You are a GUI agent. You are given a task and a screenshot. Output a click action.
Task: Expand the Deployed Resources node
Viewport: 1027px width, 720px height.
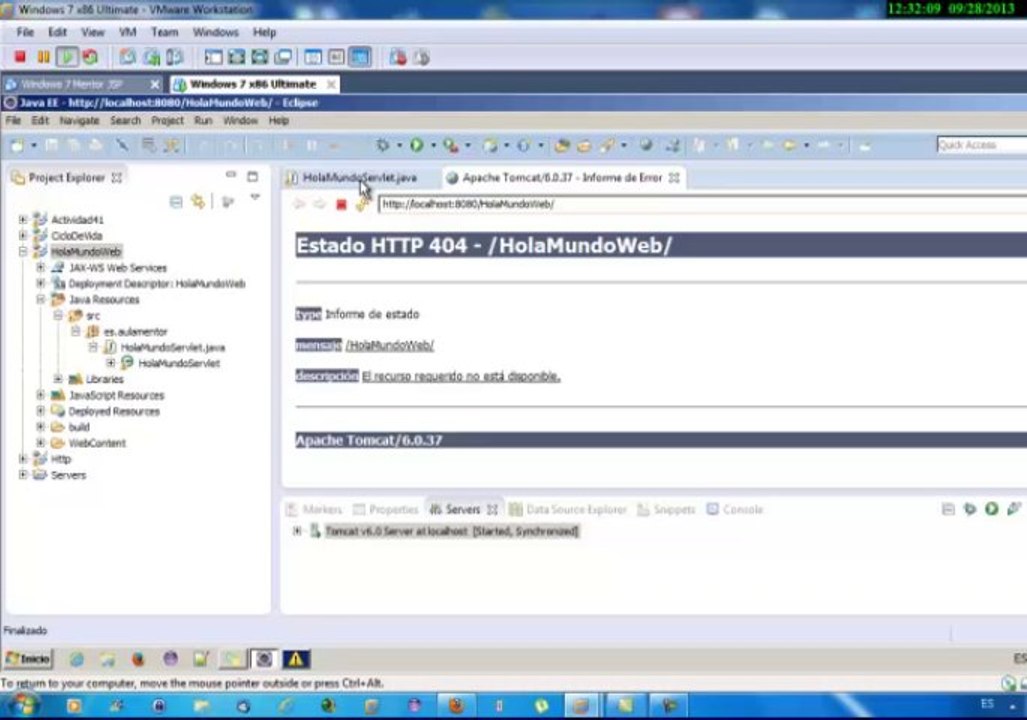point(41,411)
